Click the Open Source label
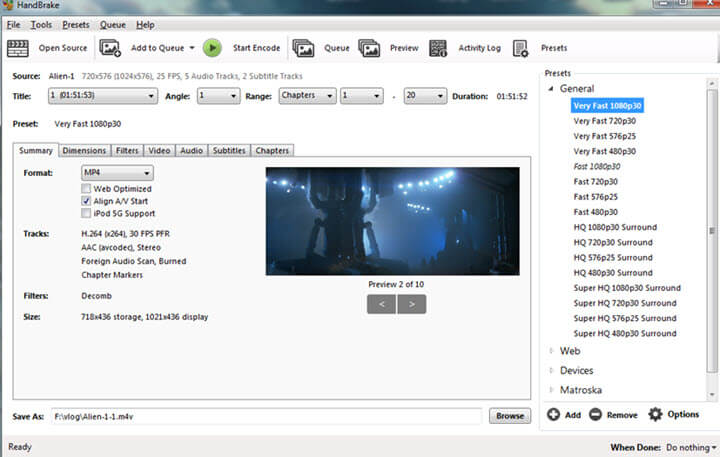 pos(63,48)
